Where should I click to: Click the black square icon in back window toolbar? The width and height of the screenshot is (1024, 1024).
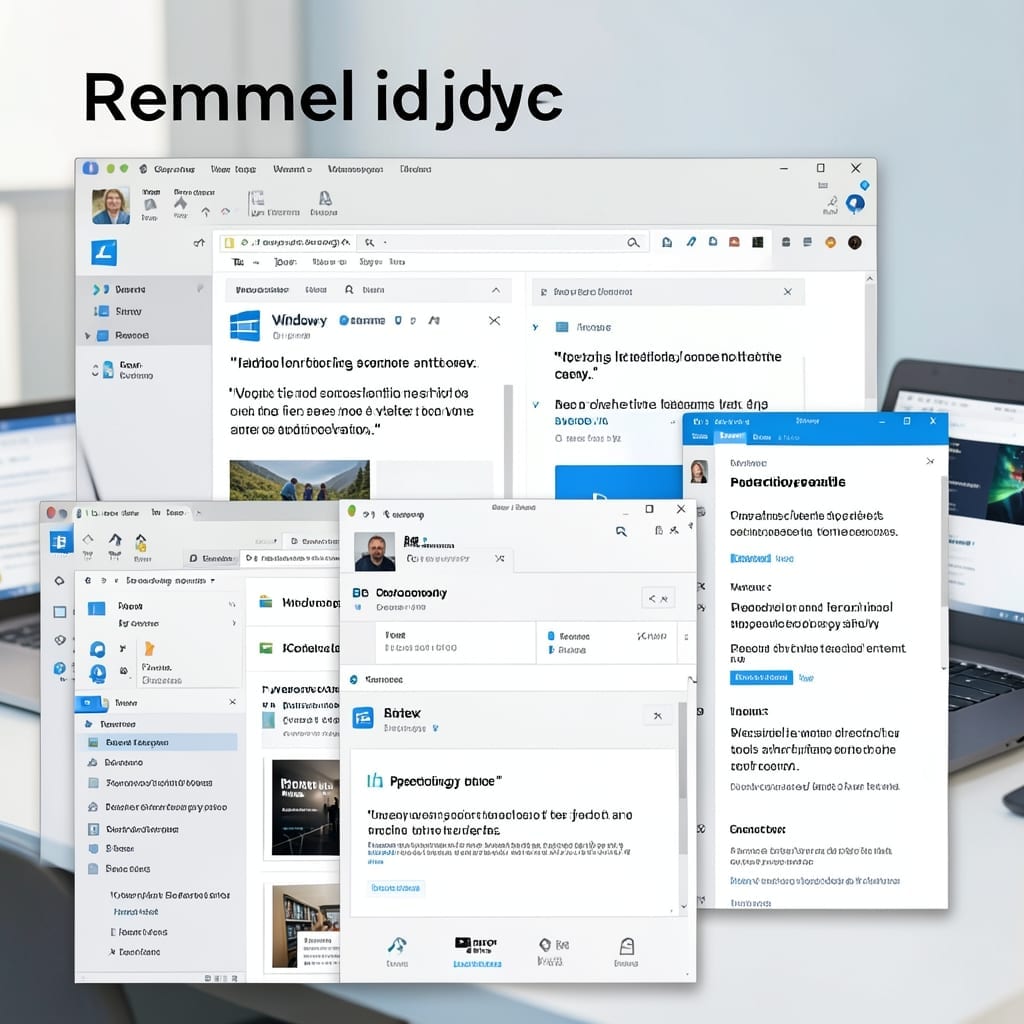[758, 242]
